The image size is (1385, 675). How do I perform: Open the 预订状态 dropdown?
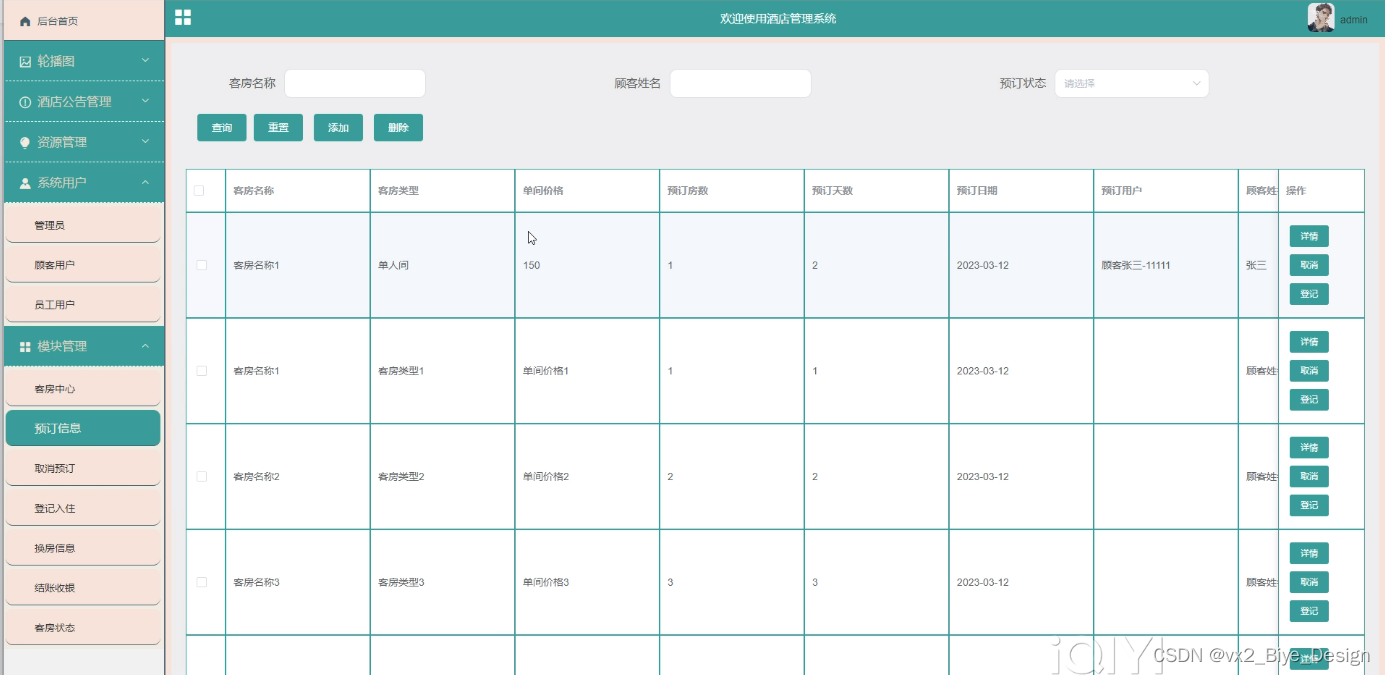pos(1132,84)
